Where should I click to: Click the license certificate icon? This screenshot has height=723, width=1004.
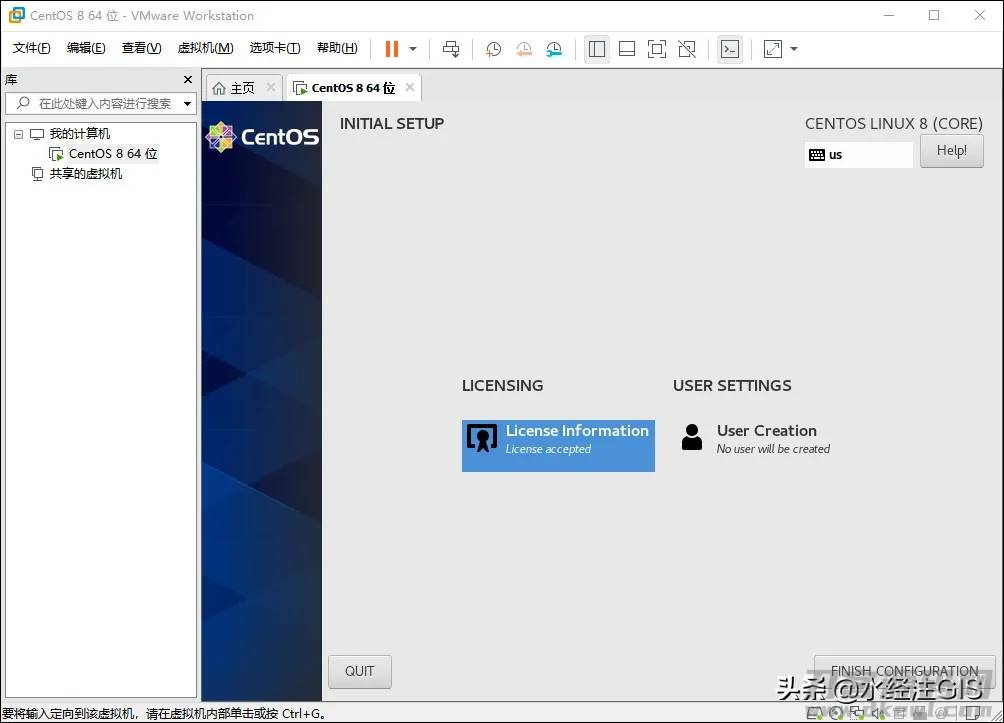[x=482, y=438]
